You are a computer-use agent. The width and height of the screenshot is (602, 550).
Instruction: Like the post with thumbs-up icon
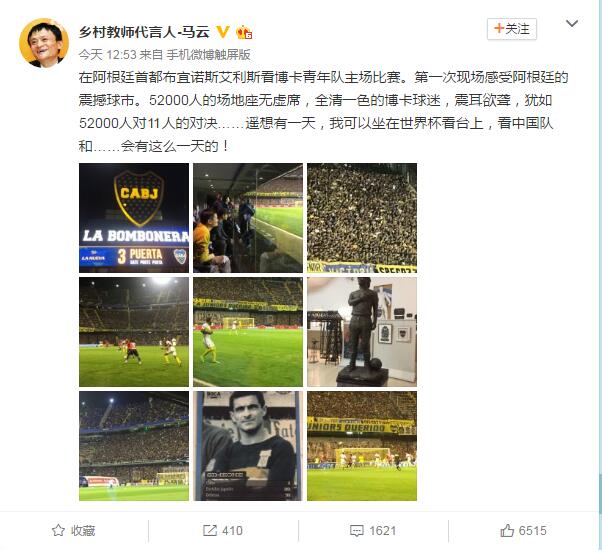click(x=507, y=530)
